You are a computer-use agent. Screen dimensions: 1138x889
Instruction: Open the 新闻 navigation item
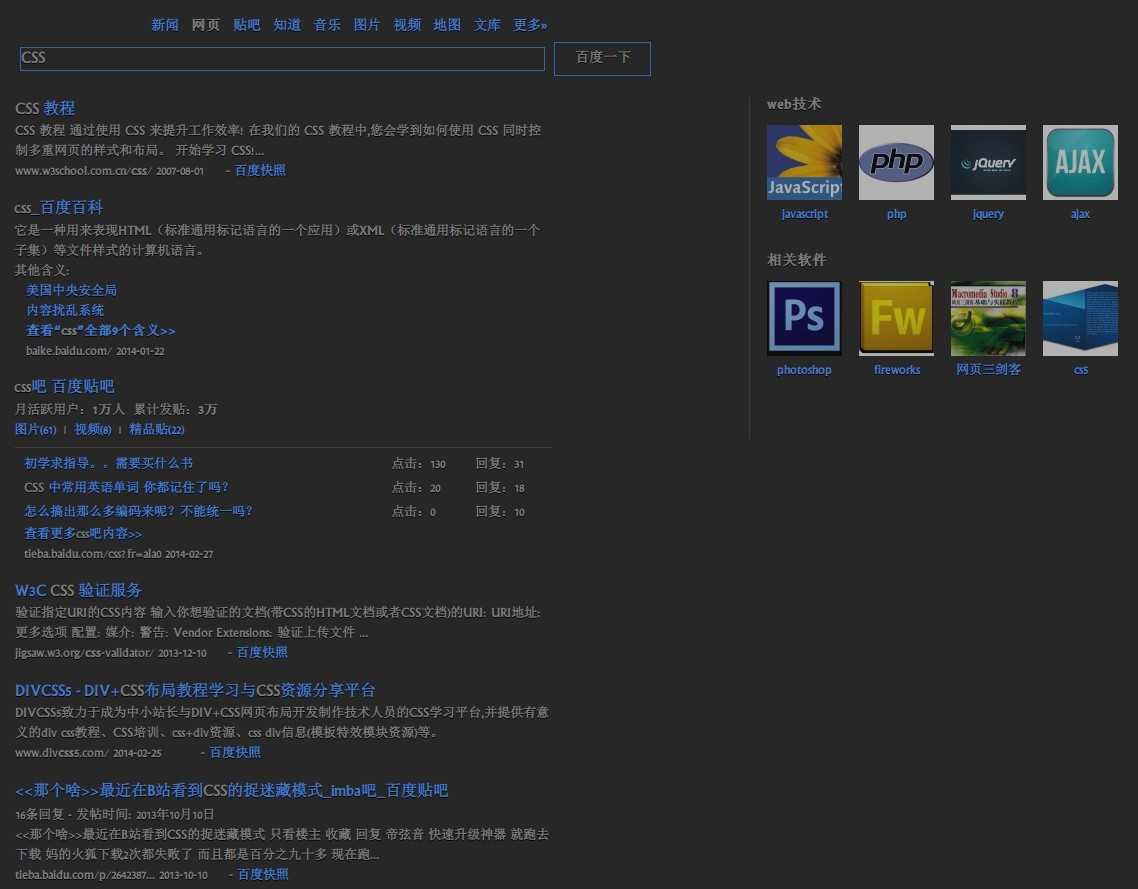165,24
